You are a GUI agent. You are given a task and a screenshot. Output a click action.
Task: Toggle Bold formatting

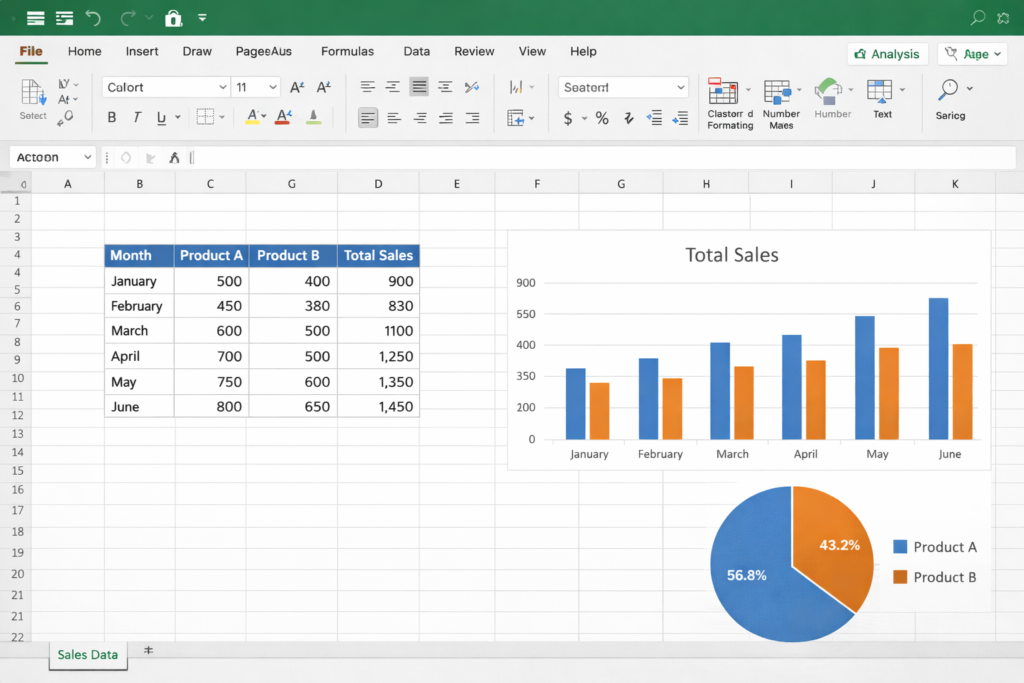[x=112, y=118]
